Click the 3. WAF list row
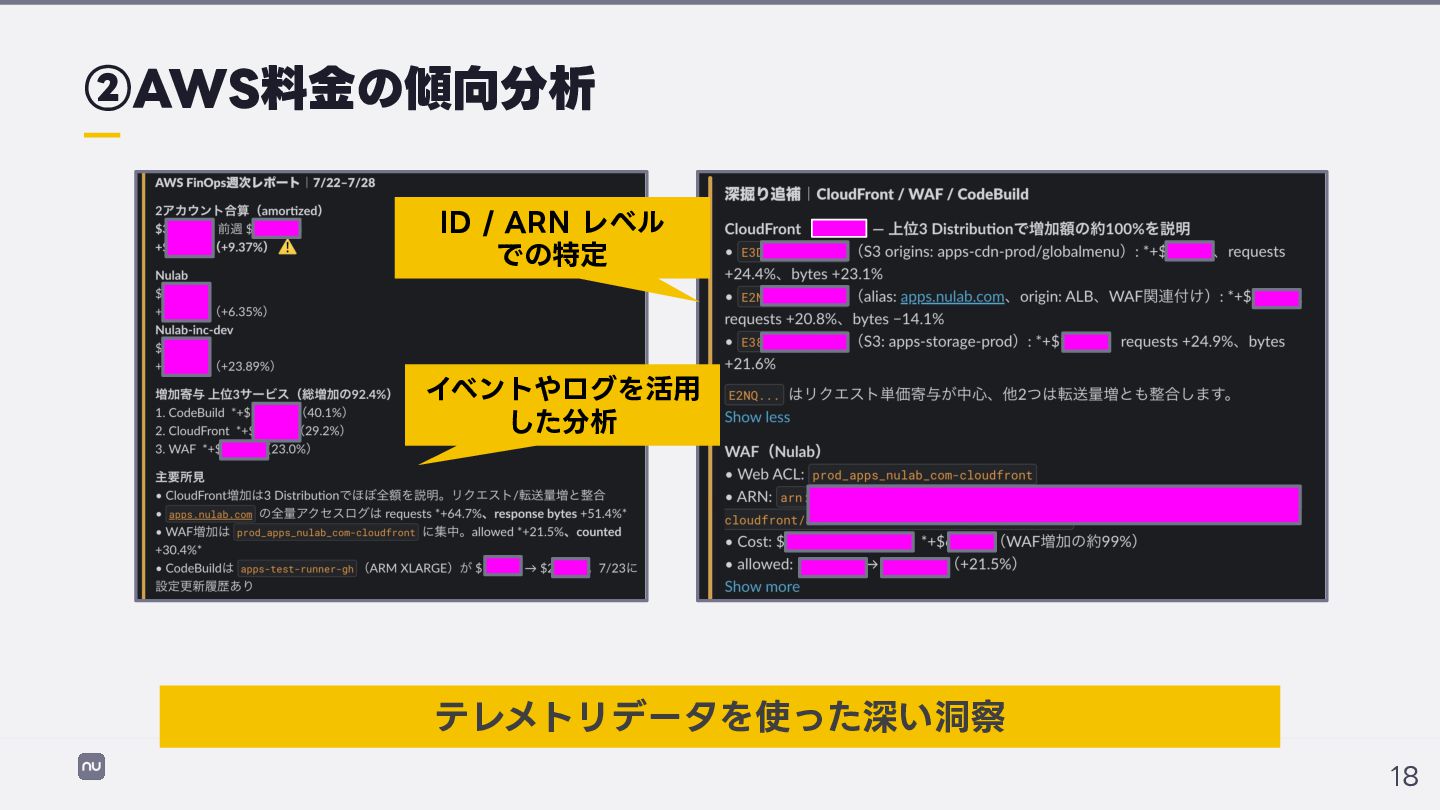 pyautogui.click(x=233, y=450)
